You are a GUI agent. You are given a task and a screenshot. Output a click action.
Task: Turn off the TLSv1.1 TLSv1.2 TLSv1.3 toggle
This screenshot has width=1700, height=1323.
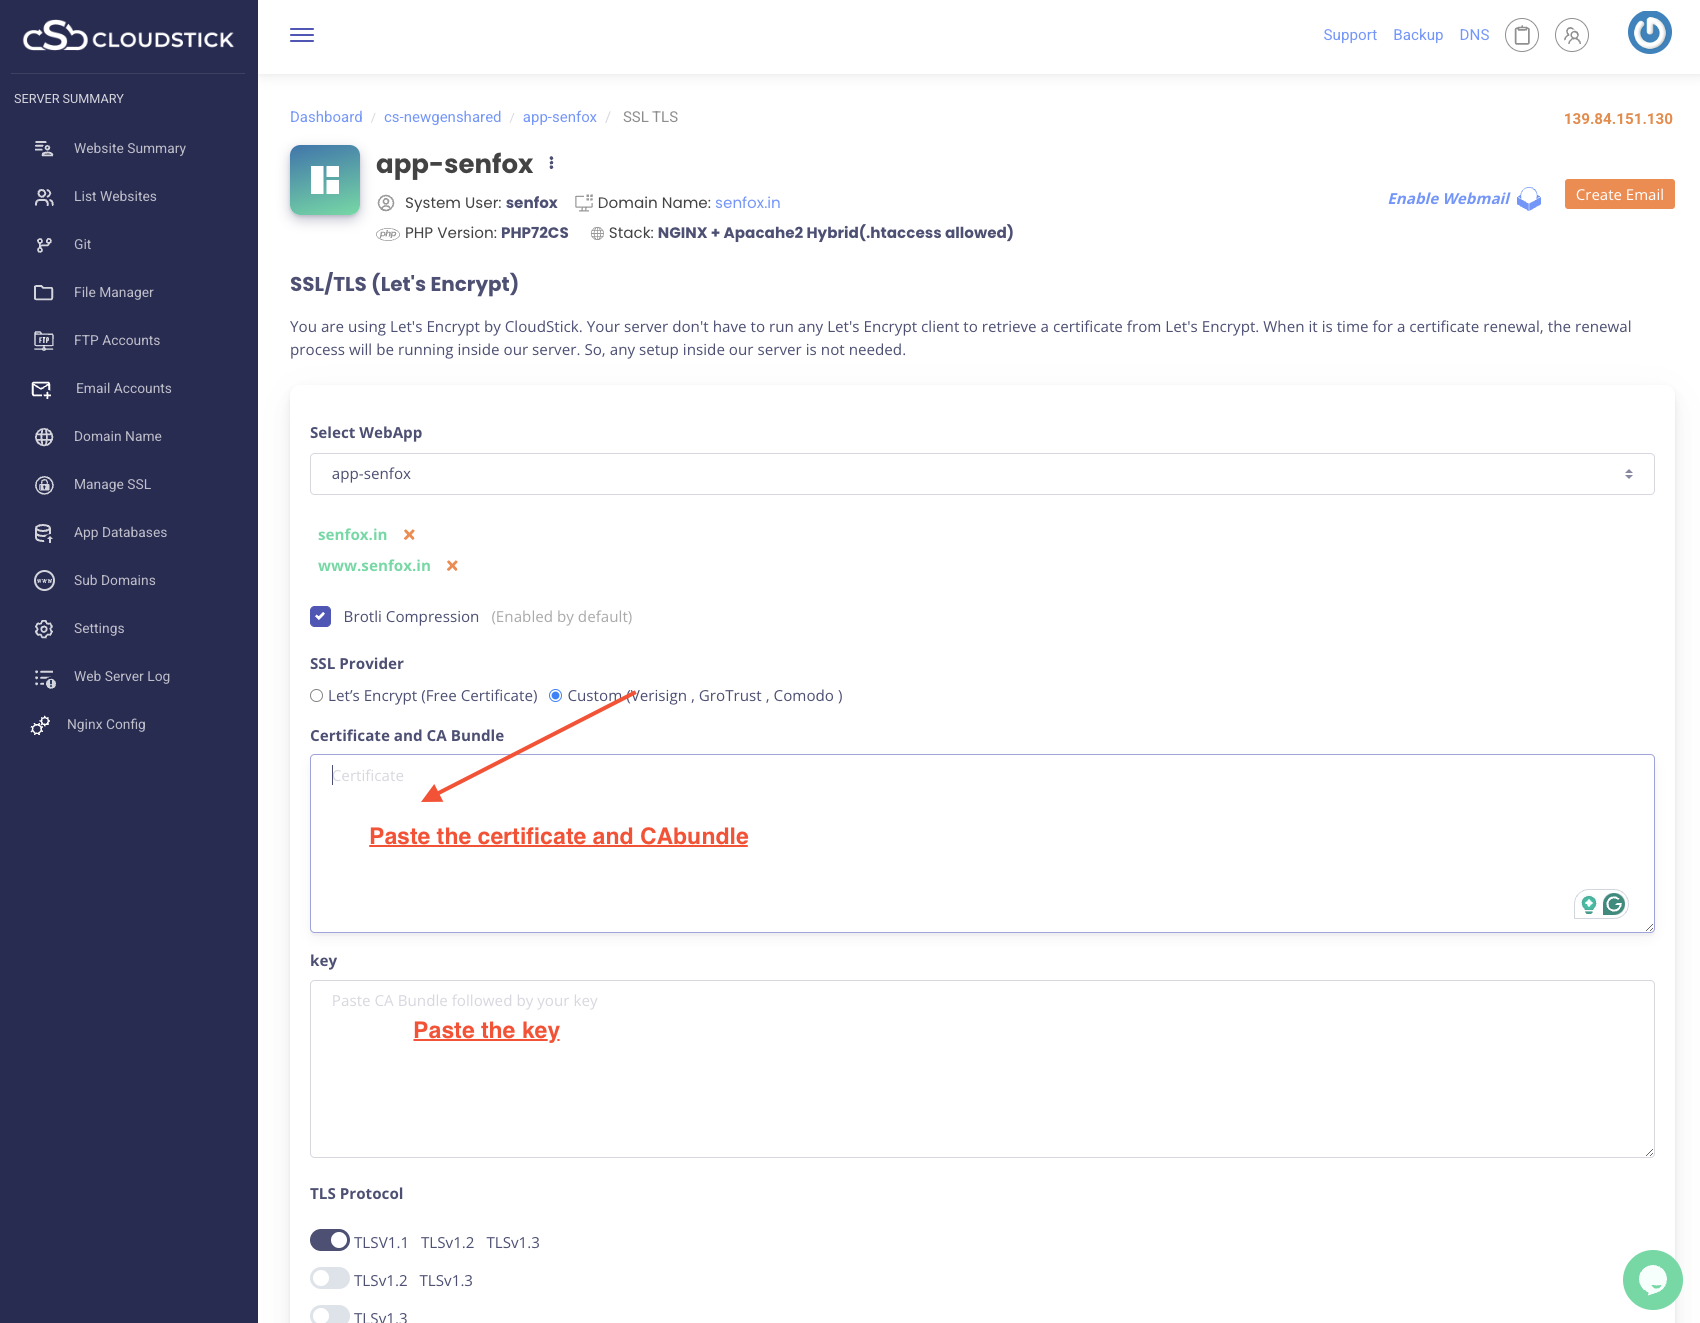click(x=330, y=1241)
